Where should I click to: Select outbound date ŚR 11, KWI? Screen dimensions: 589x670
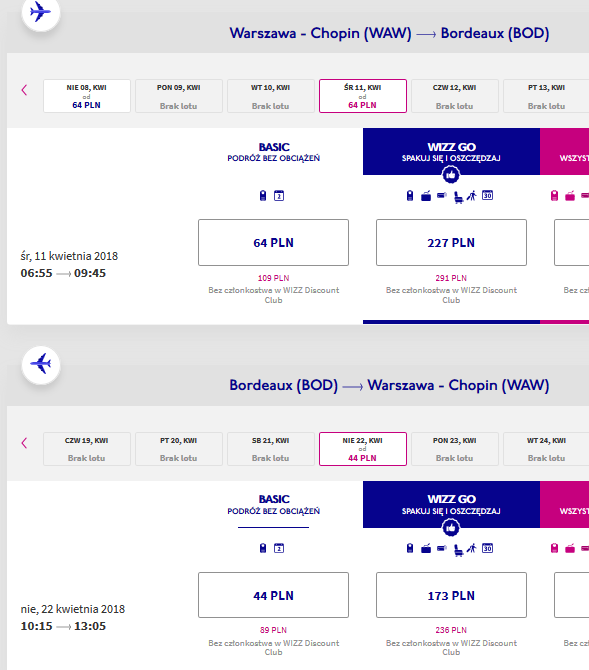pos(363,96)
